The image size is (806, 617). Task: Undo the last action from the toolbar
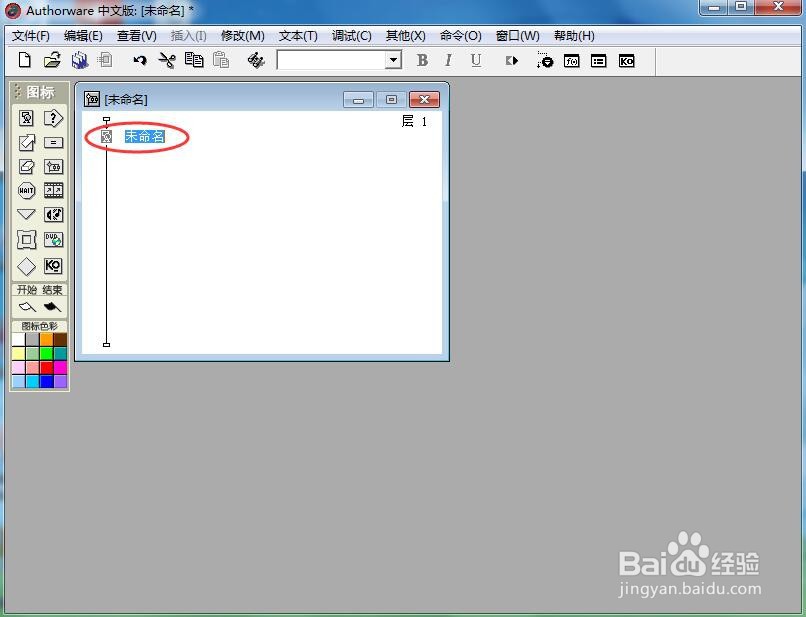[139, 60]
